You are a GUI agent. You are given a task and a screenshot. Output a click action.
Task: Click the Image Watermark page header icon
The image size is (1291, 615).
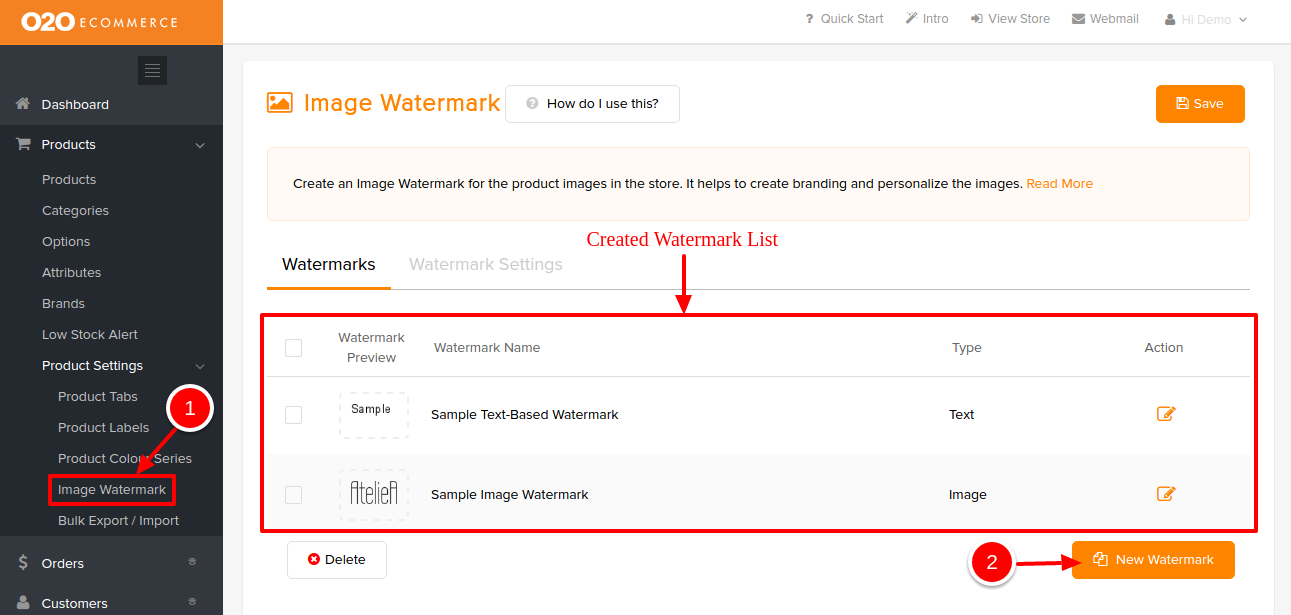[280, 102]
